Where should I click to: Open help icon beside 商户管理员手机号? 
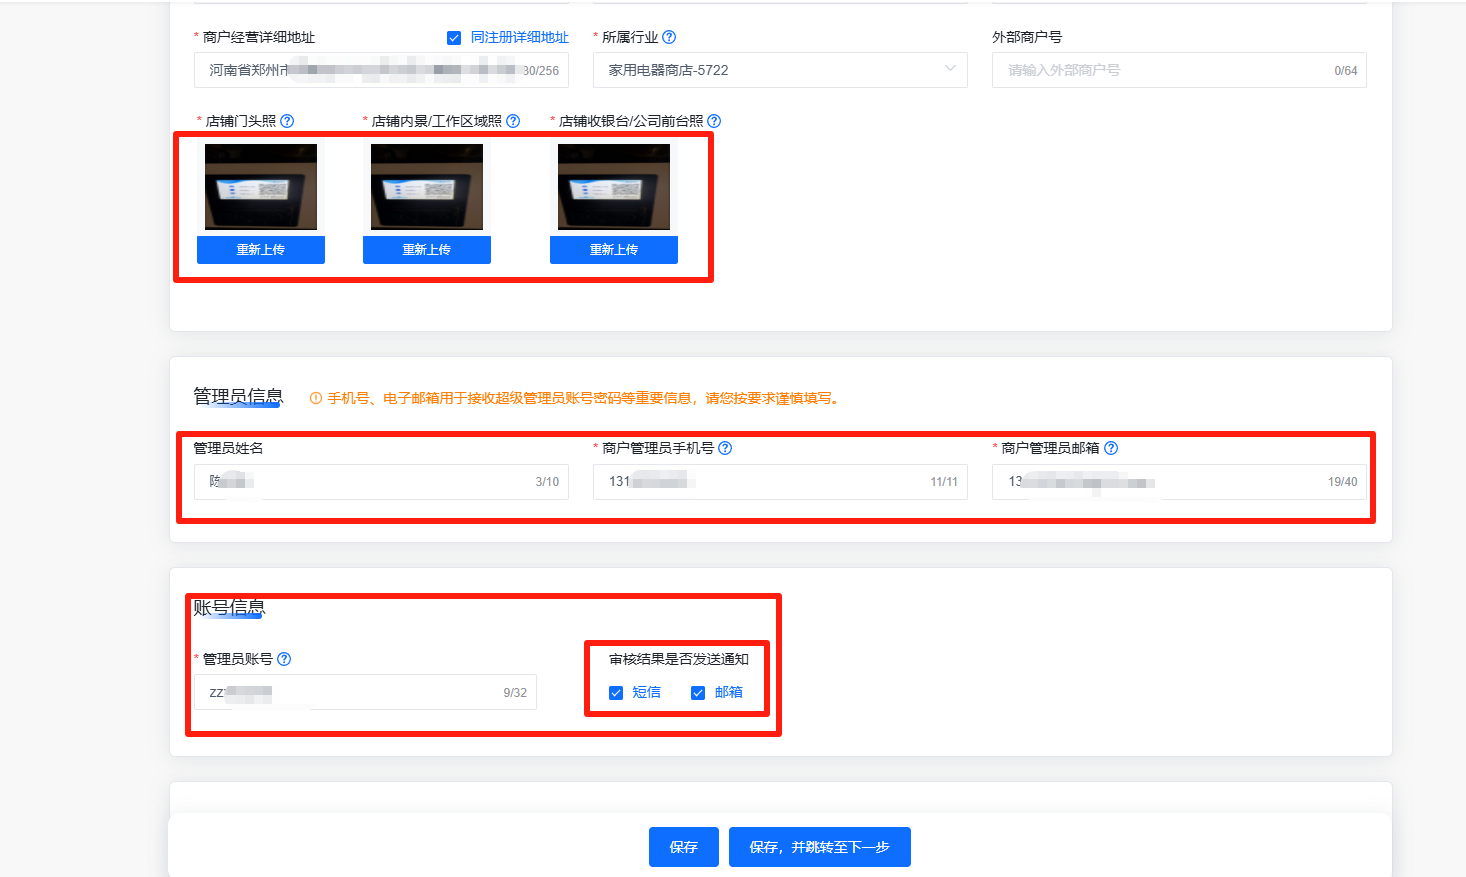point(725,448)
